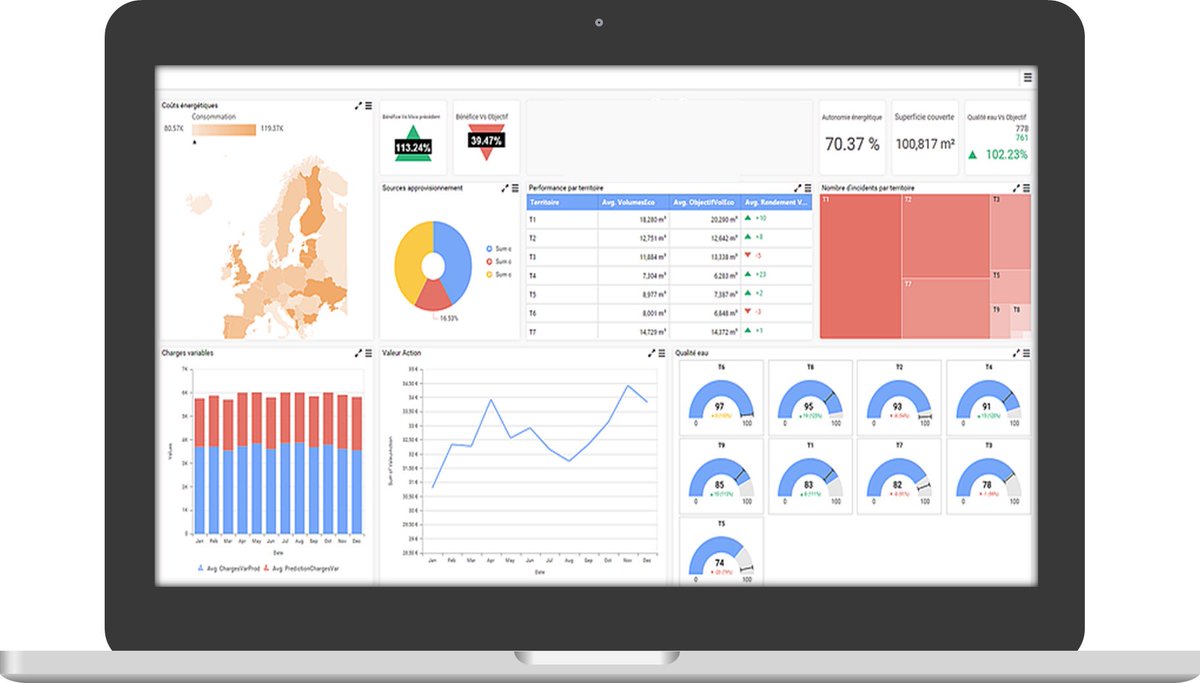Select the T1 row in performance table
The width and height of the screenshot is (1200, 683).
[670, 219]
